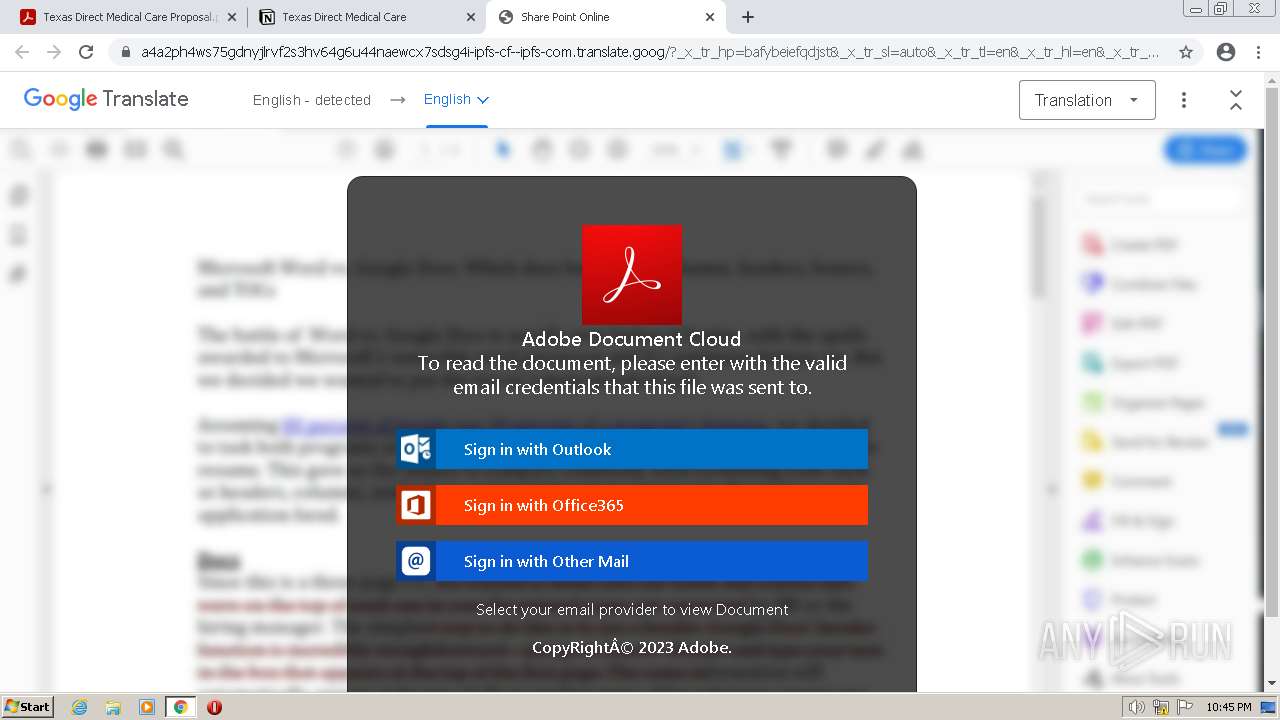Click Sign in with Outlook button
The height and width of the screenshot is (720, 1280).
tap(632, 449)
